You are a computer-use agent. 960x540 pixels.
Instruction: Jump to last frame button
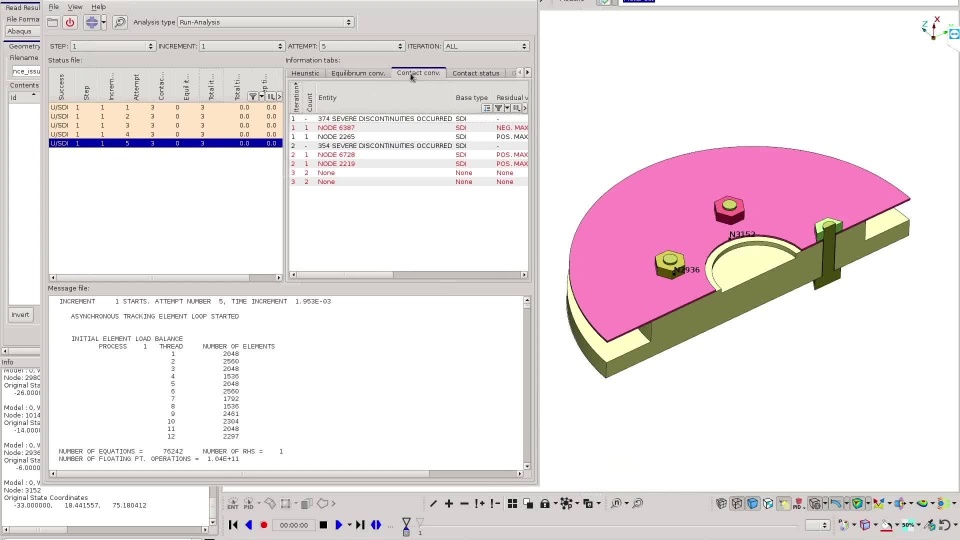coord(360,525)
